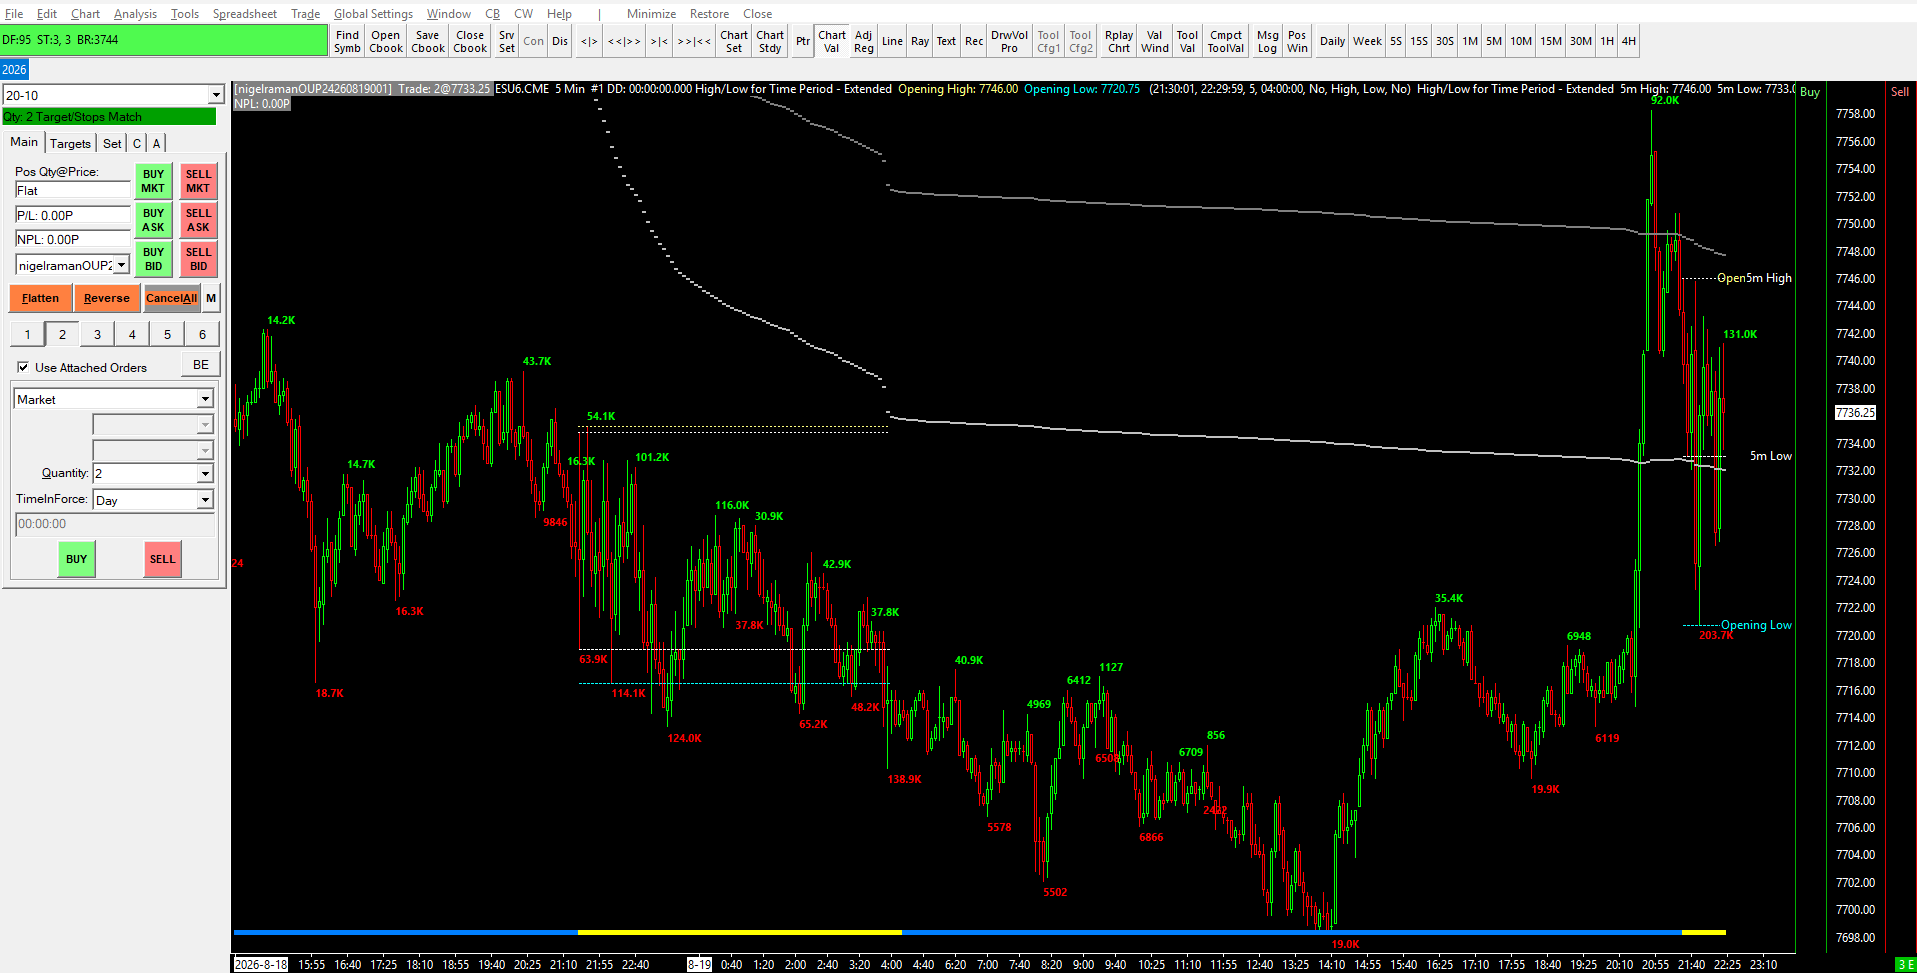Open Pos Win positions window

[x=1297, y=41]
